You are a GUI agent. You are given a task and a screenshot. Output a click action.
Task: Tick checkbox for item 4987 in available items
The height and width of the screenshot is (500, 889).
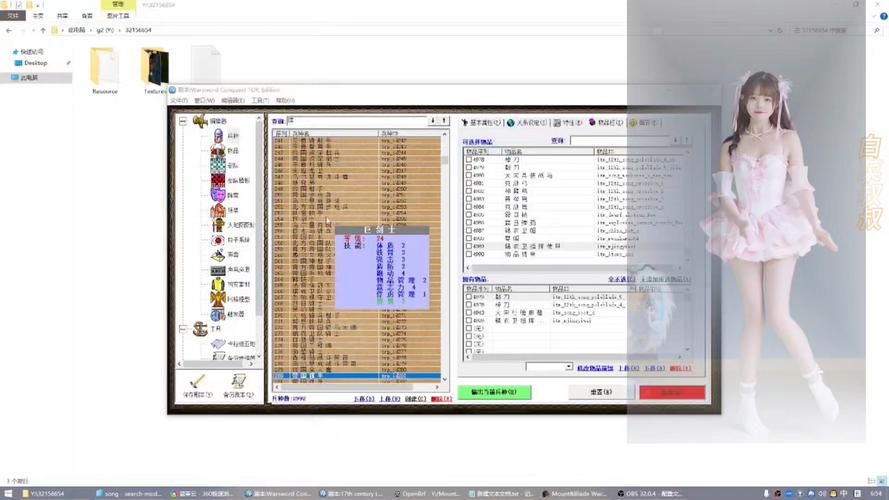[468, 231]
